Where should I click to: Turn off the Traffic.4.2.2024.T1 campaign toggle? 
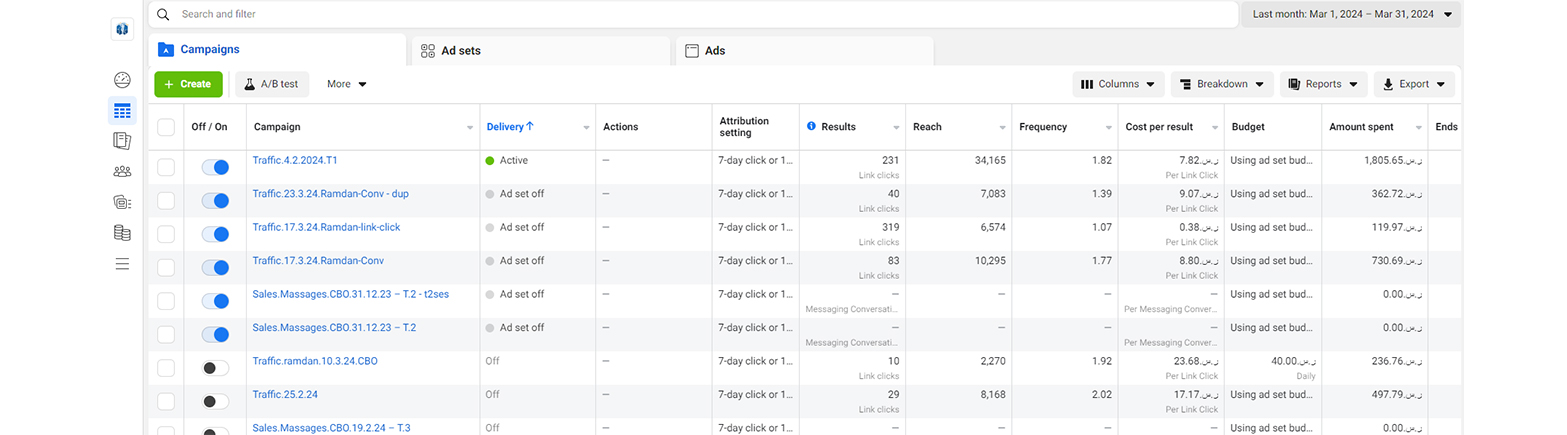click(215, 167)
